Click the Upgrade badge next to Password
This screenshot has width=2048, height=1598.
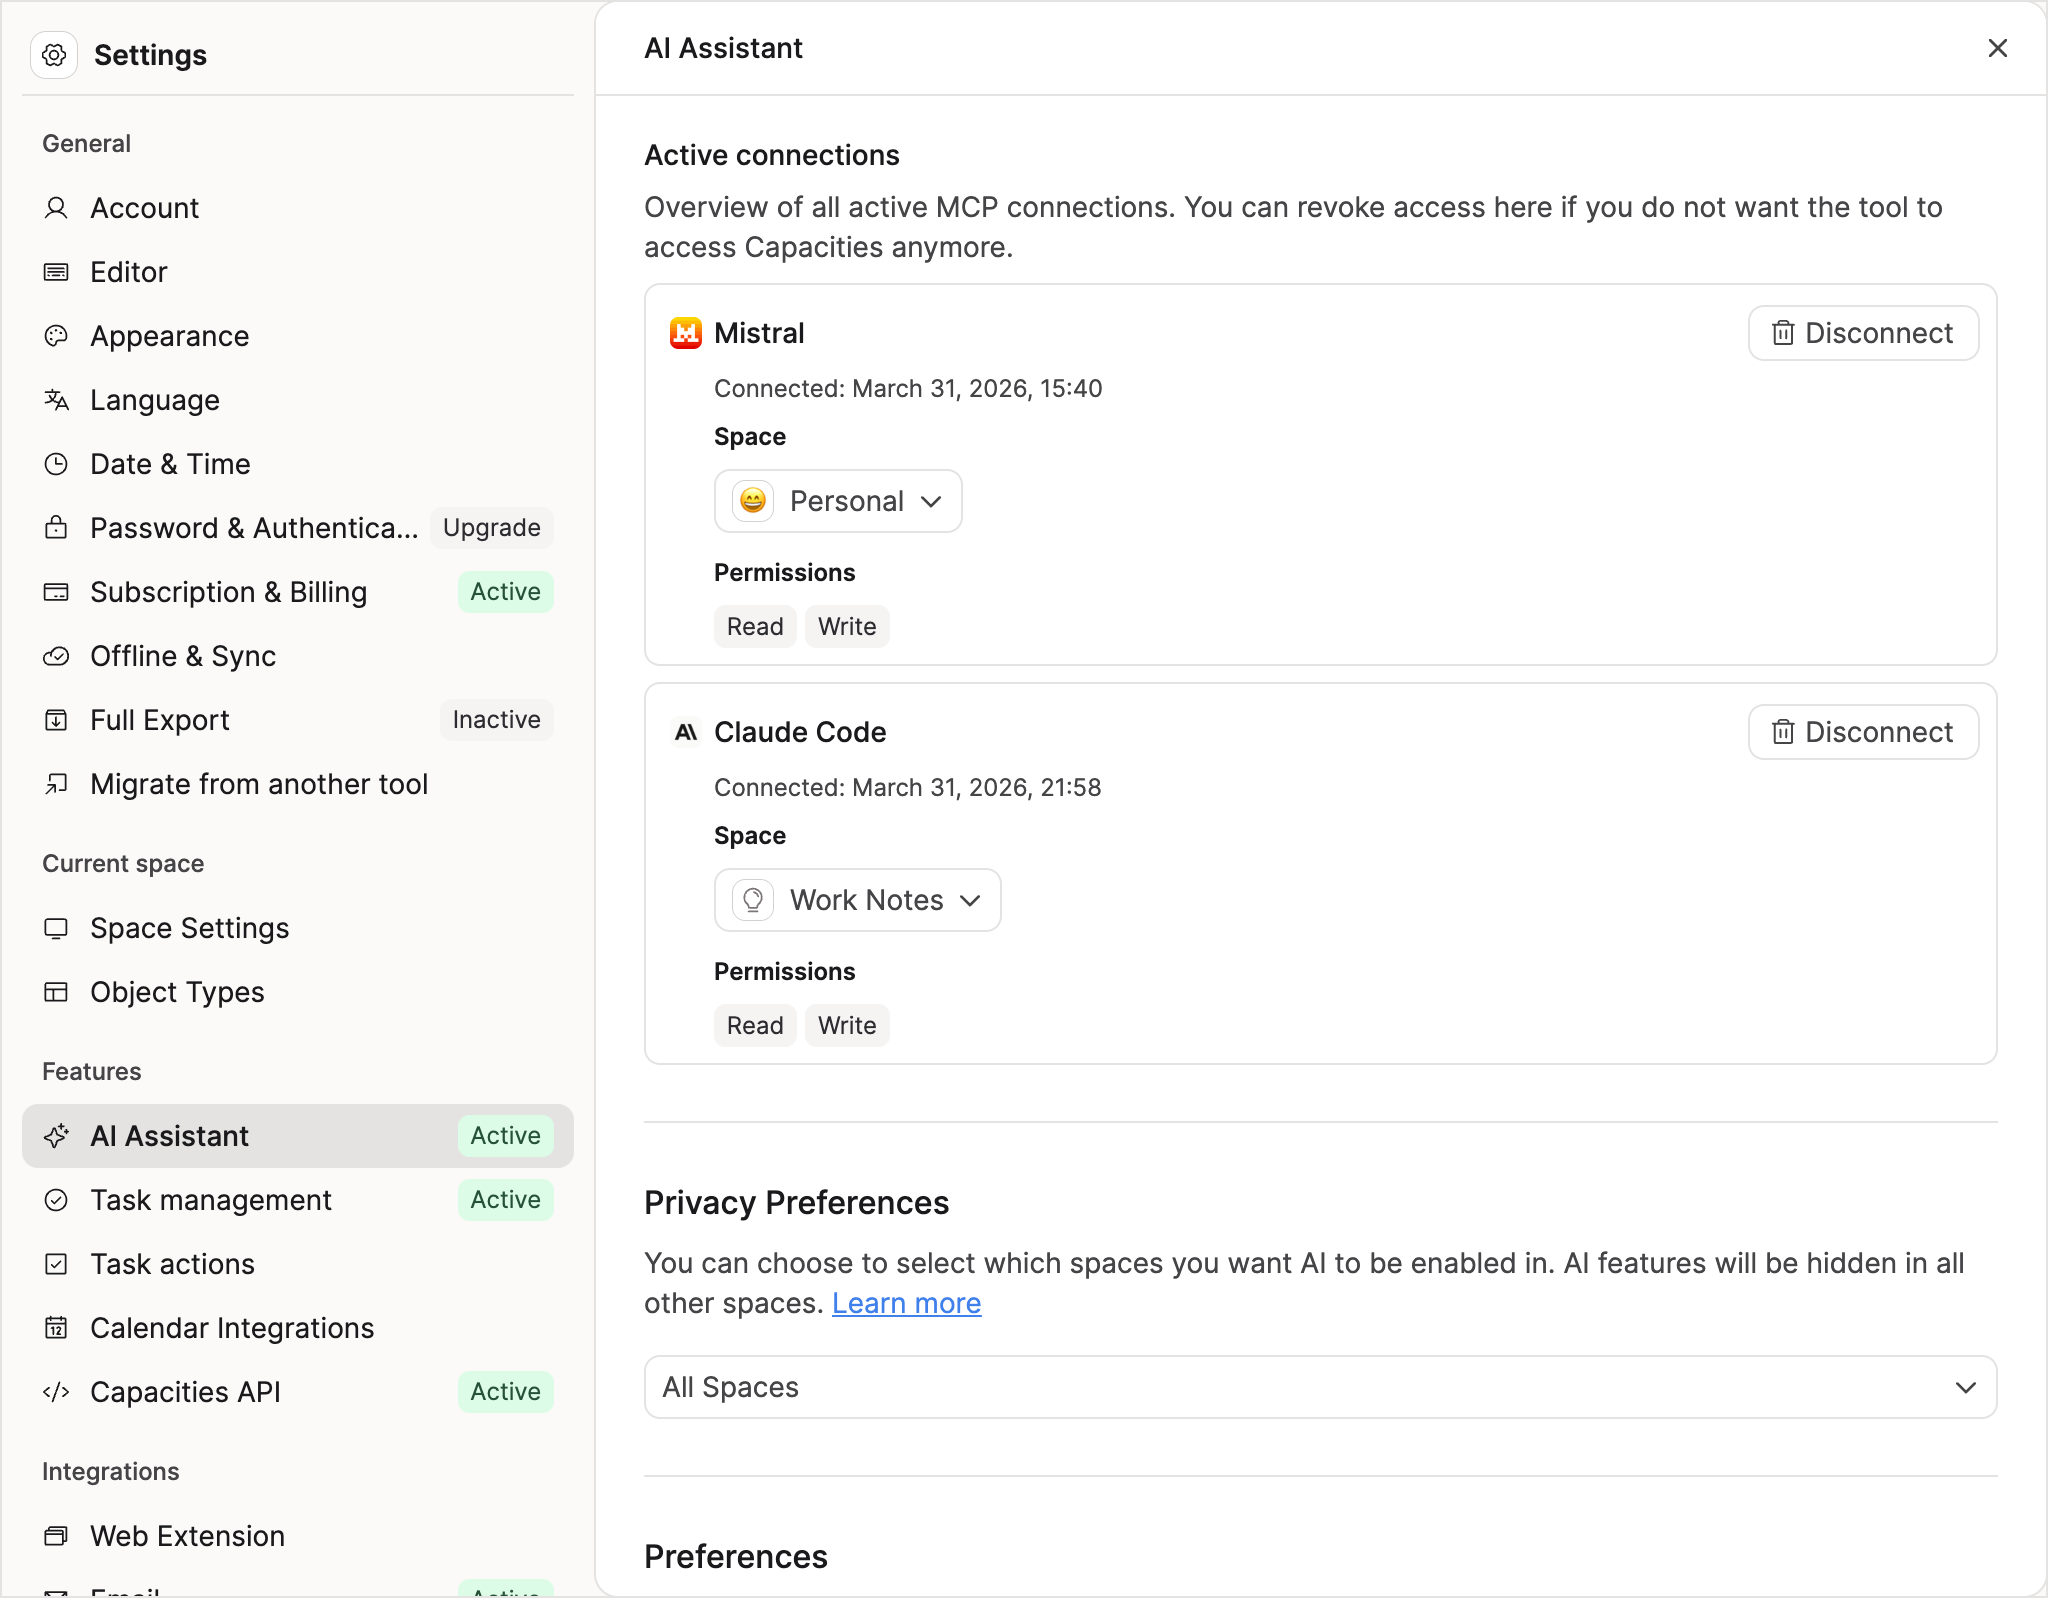coord(491,528)
